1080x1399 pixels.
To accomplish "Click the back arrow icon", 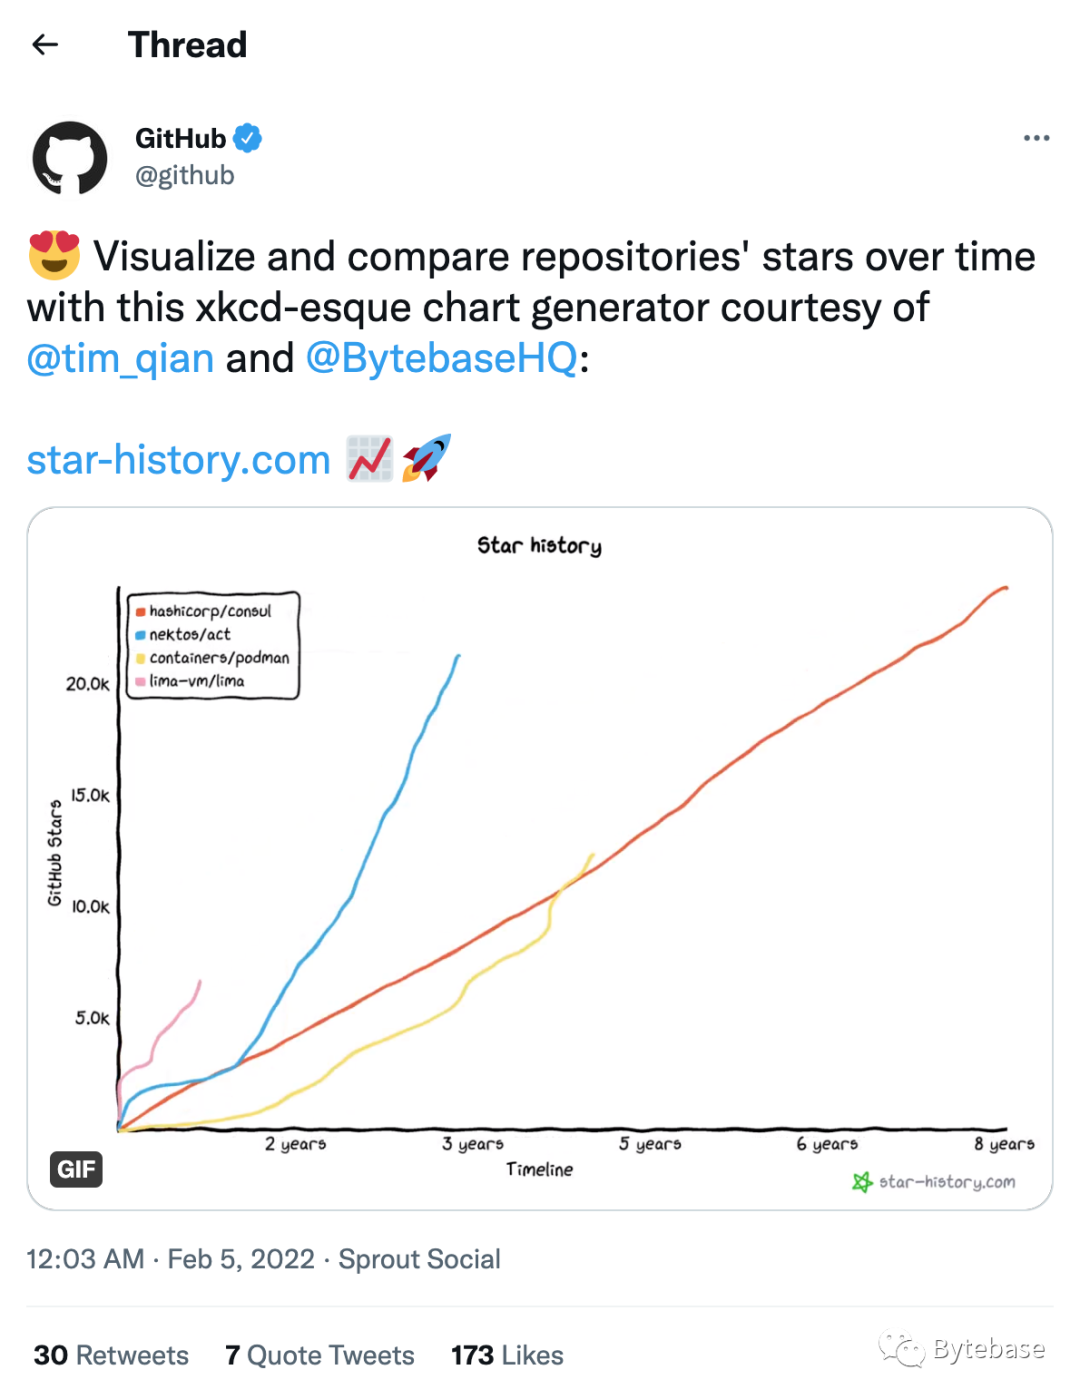I will tap(45, 45).
